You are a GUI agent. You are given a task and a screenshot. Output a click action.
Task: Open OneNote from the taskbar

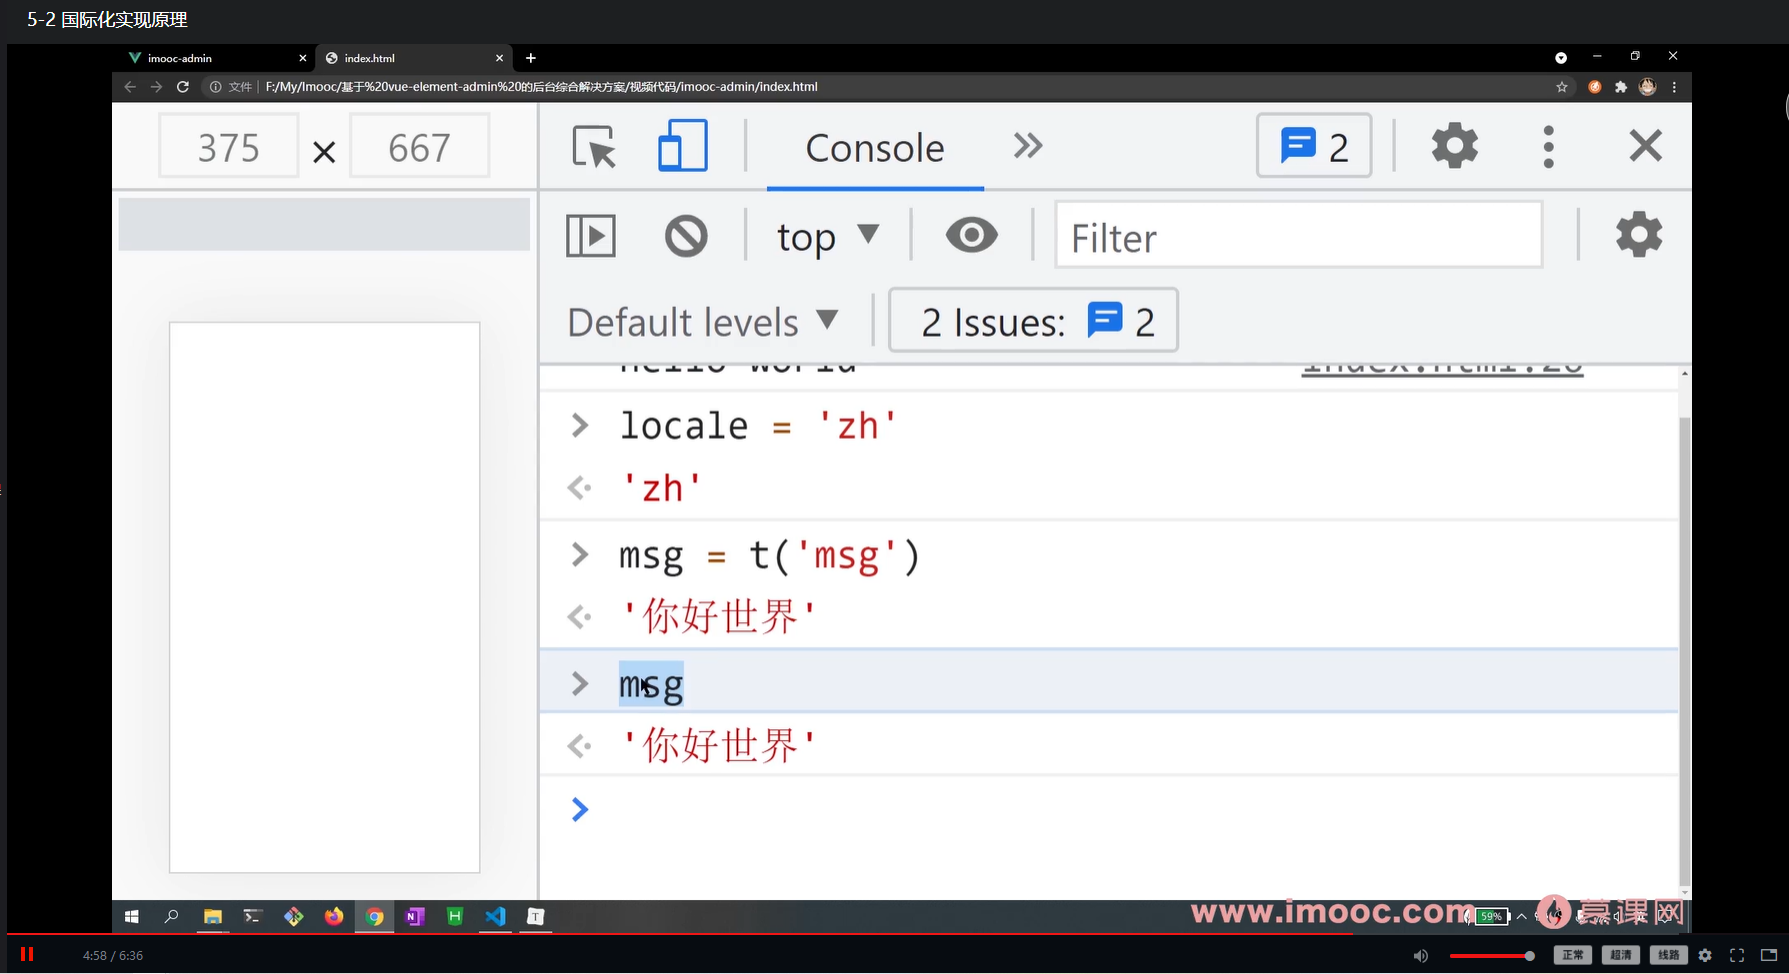coord(415,916)
